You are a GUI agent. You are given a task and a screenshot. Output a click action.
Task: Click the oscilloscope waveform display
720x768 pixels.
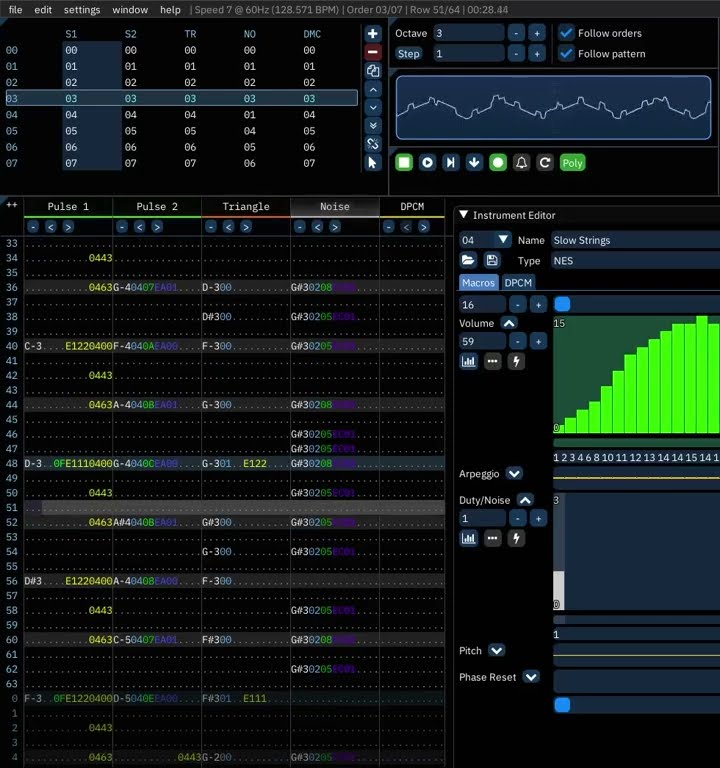pyautogui.click(x=553, y=108)
